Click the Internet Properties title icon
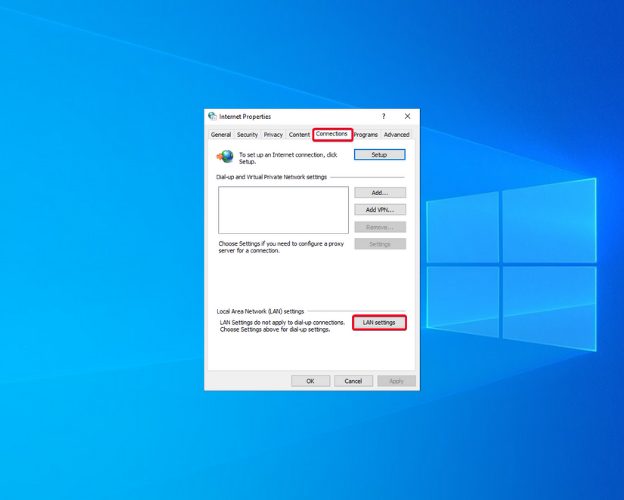This screenshot has height=500, width=624. click(x=212, y=116)
